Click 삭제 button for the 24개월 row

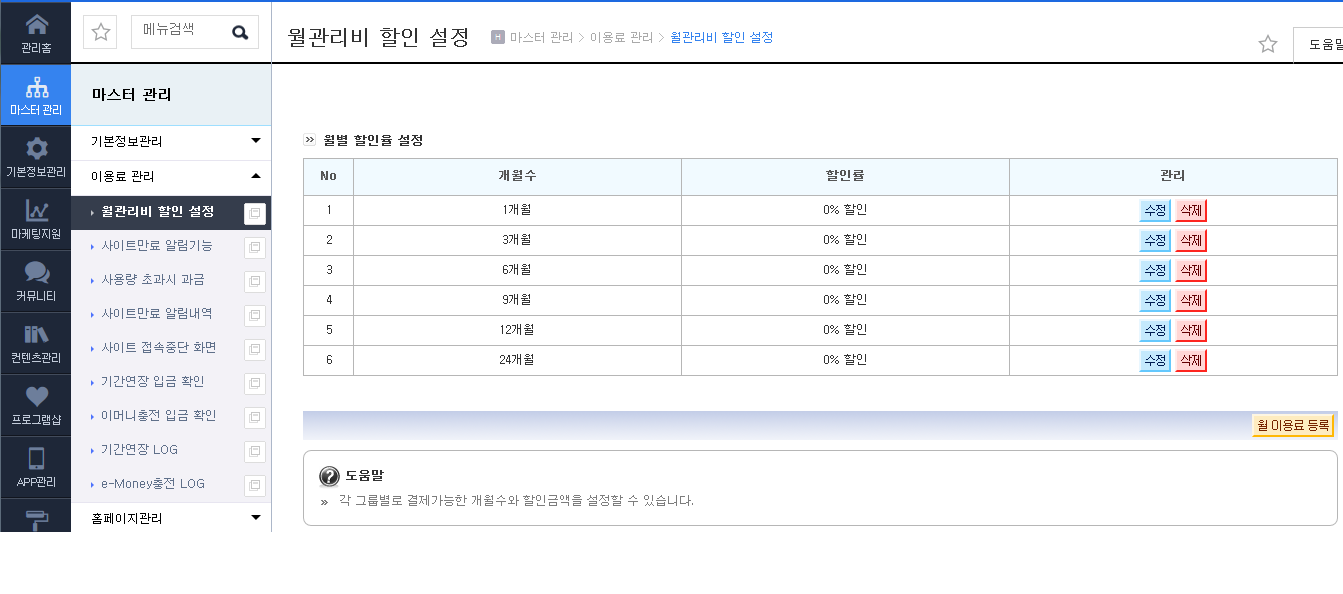click(x=1191, y=361)
